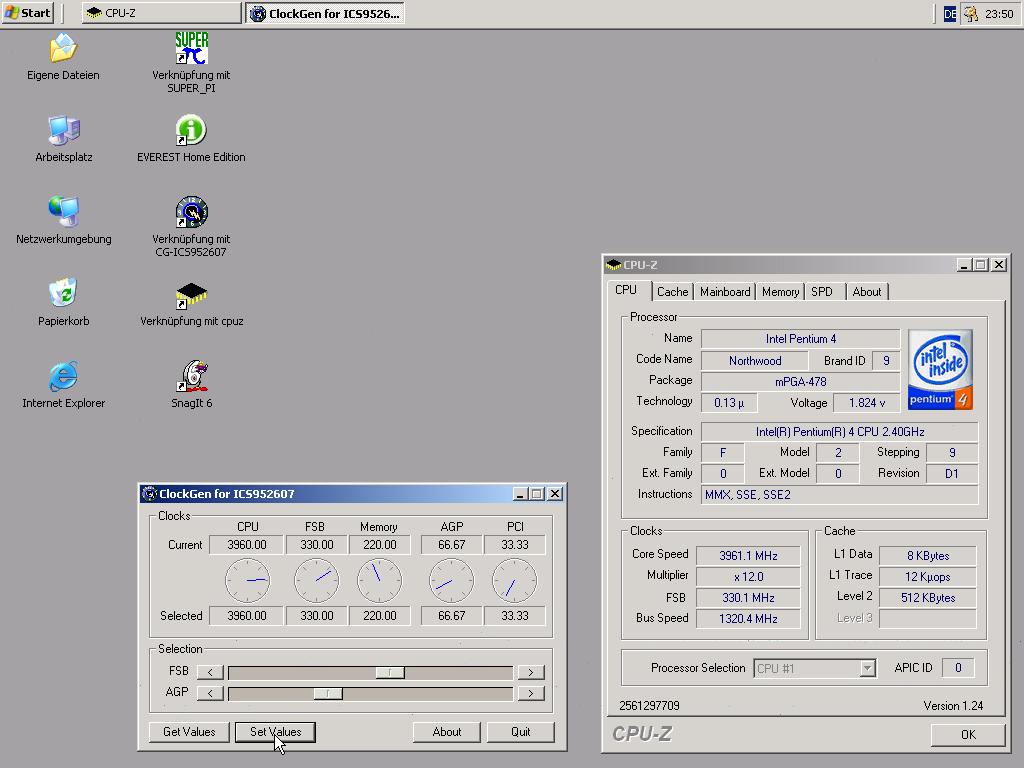This screenshot has width=1024, height=768.
Task: Select the CPU tab in CPU-Z
Action: click(x=626, y=290)
